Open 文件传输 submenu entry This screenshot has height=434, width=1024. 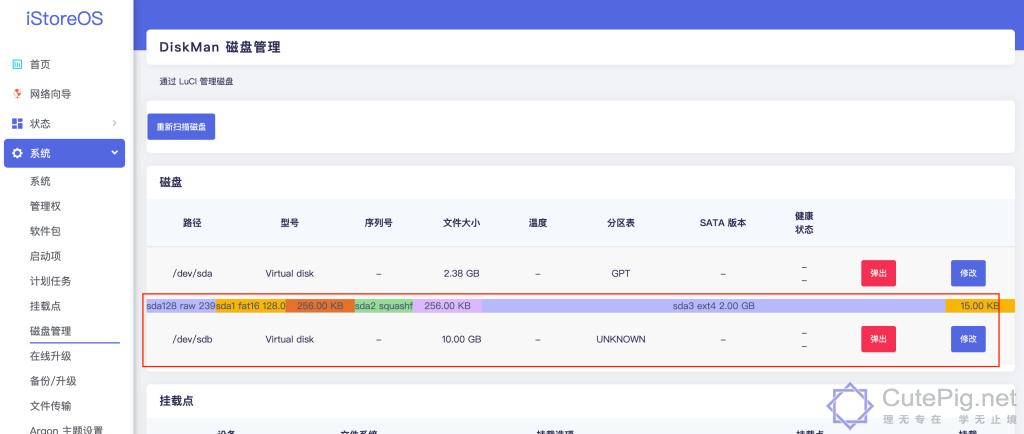click(50, 405)
